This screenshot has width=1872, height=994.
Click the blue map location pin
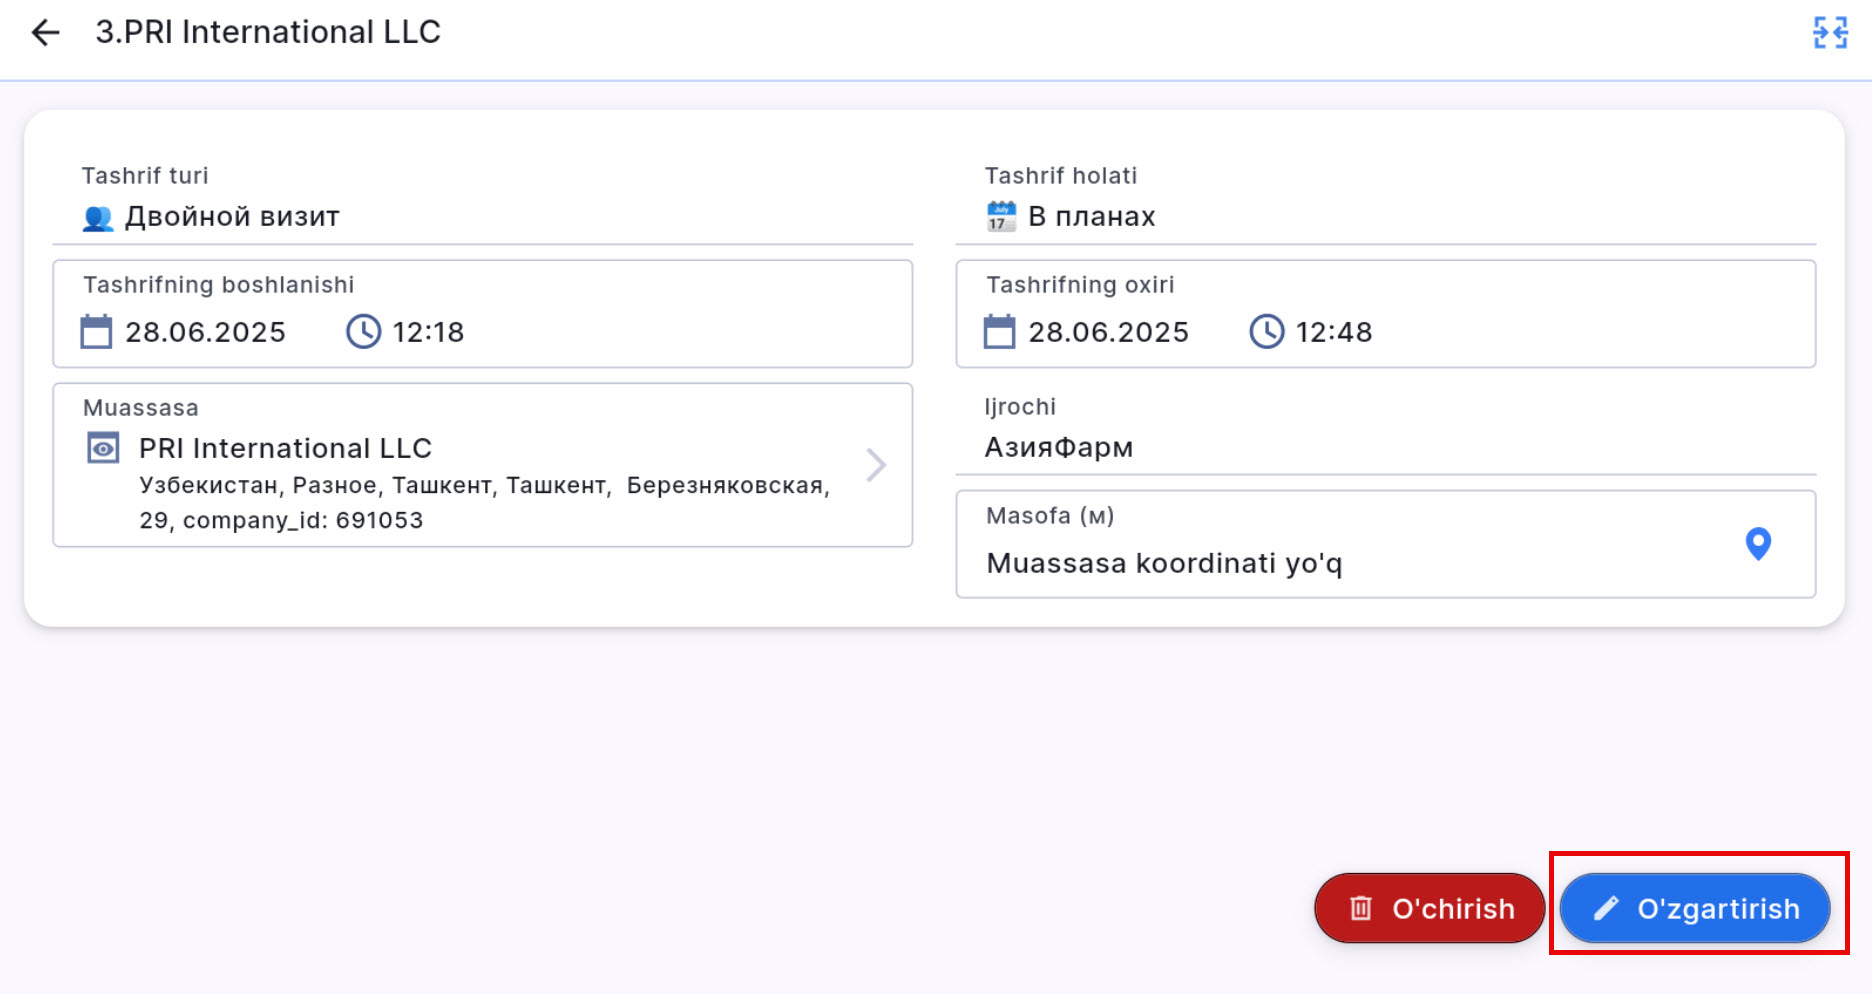(1758, 544)
